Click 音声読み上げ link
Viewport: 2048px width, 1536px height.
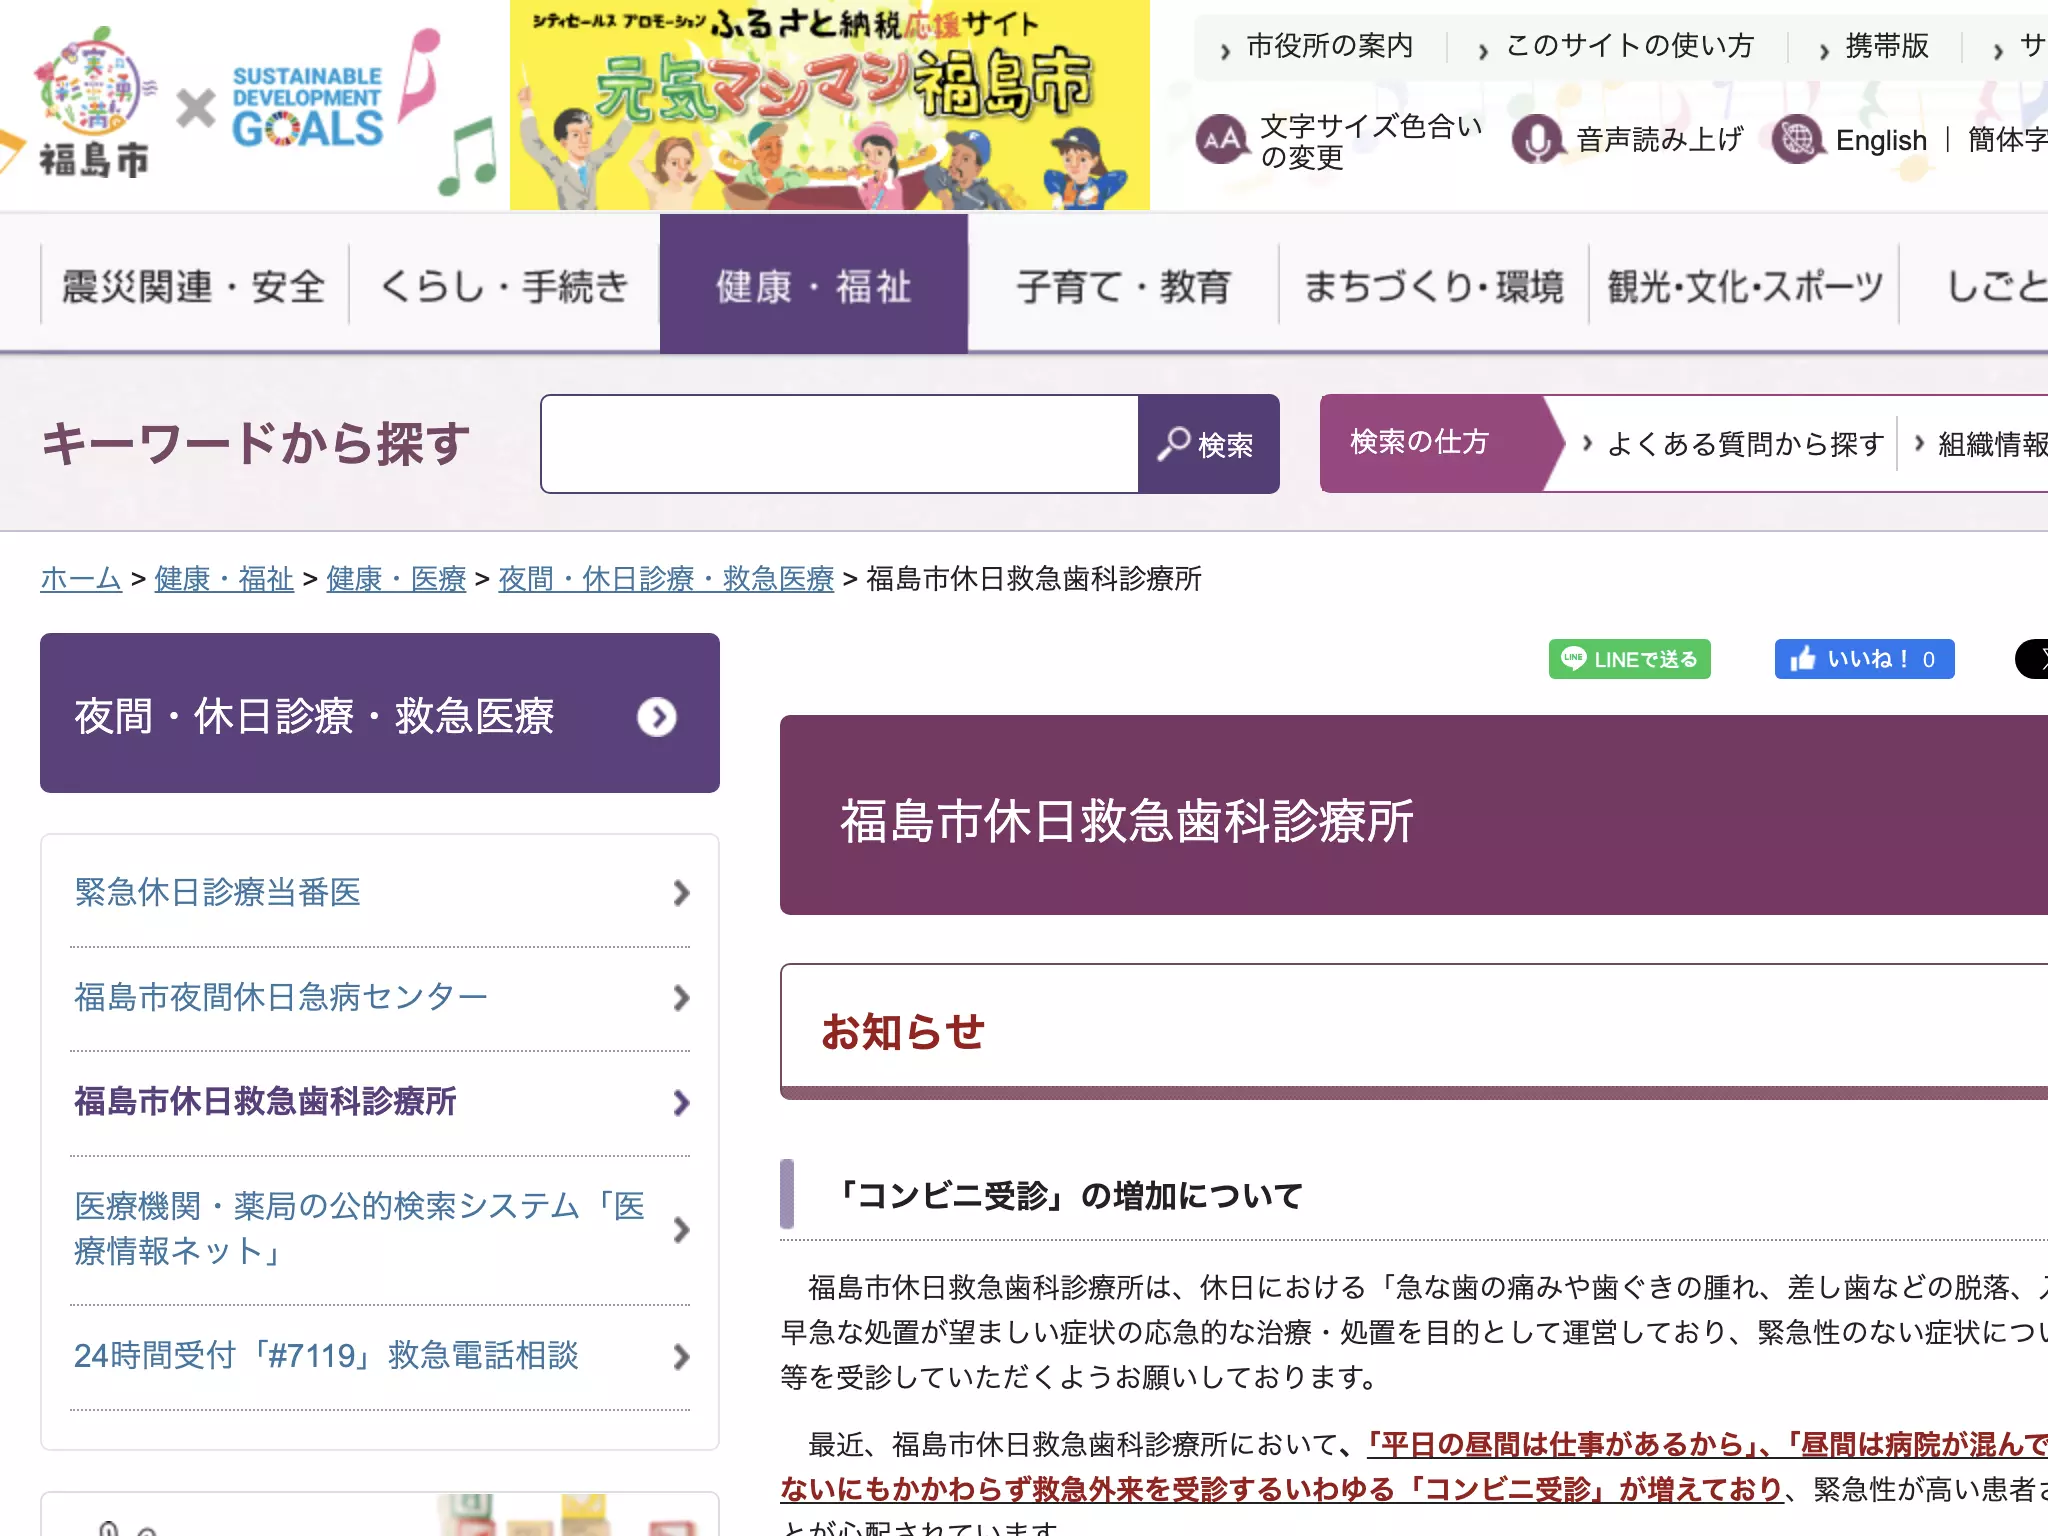pyautogui.click(x=1660, y=141)
